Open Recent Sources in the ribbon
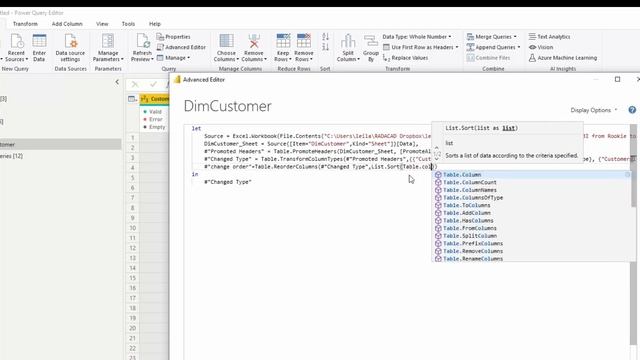 16,48
